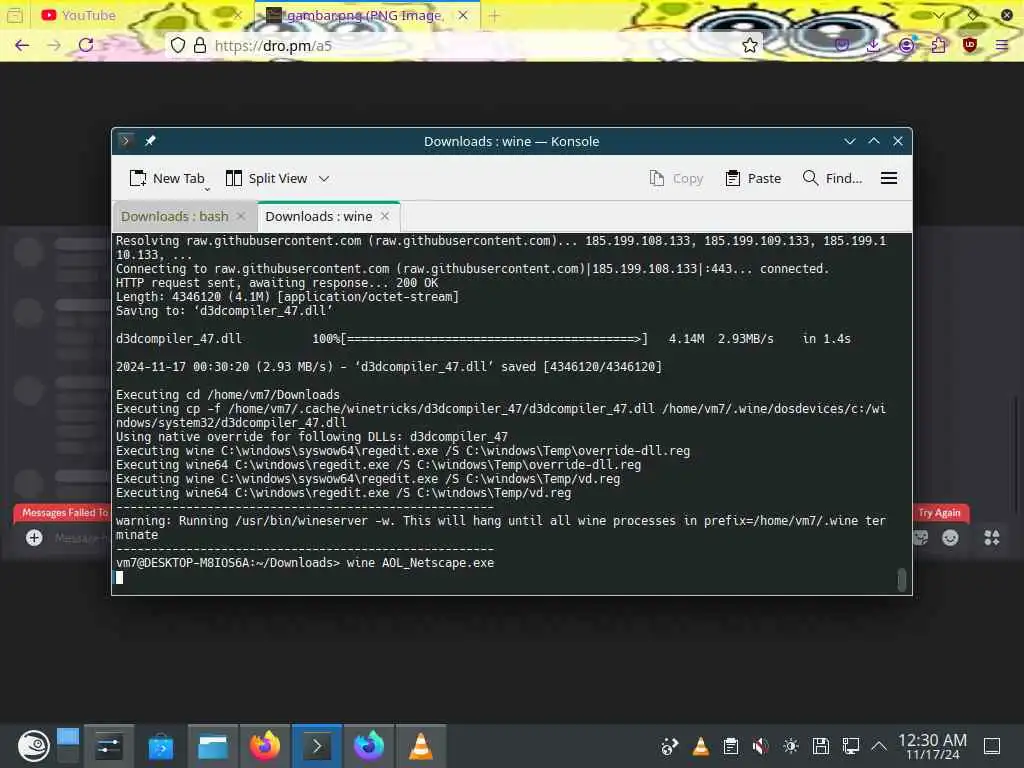This screenshot has height=768, width=1024.
Task: Switch to the Konsole taskbar icon
Action: pyautogui.click(x=317, y=746)
